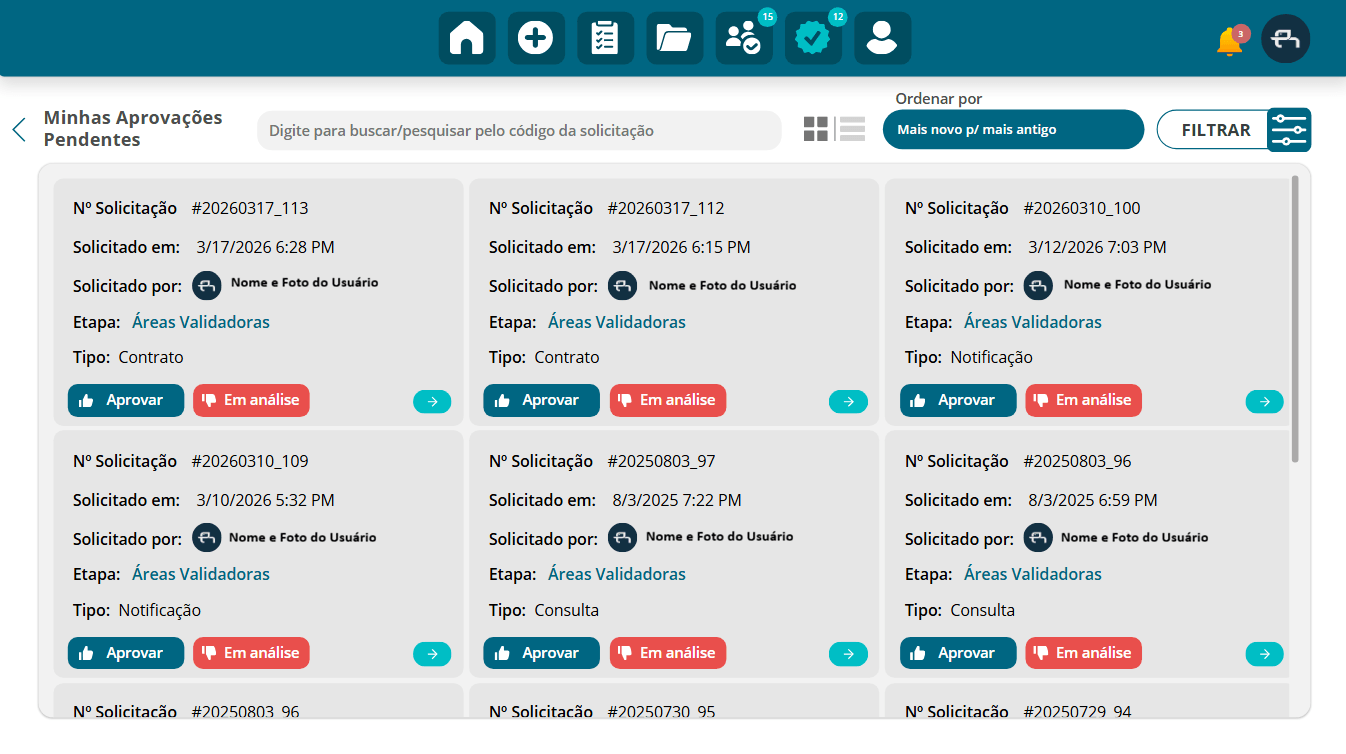Approve request requested 8/3/2025 6:59 PM
Viewport: 1346px width, 754px height.
(x=958, y=653)
